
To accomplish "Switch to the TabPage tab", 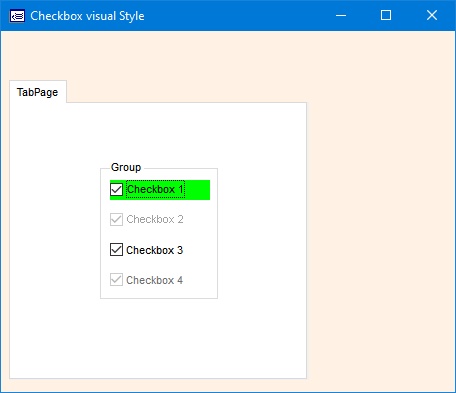I will [x=38, y=92].
